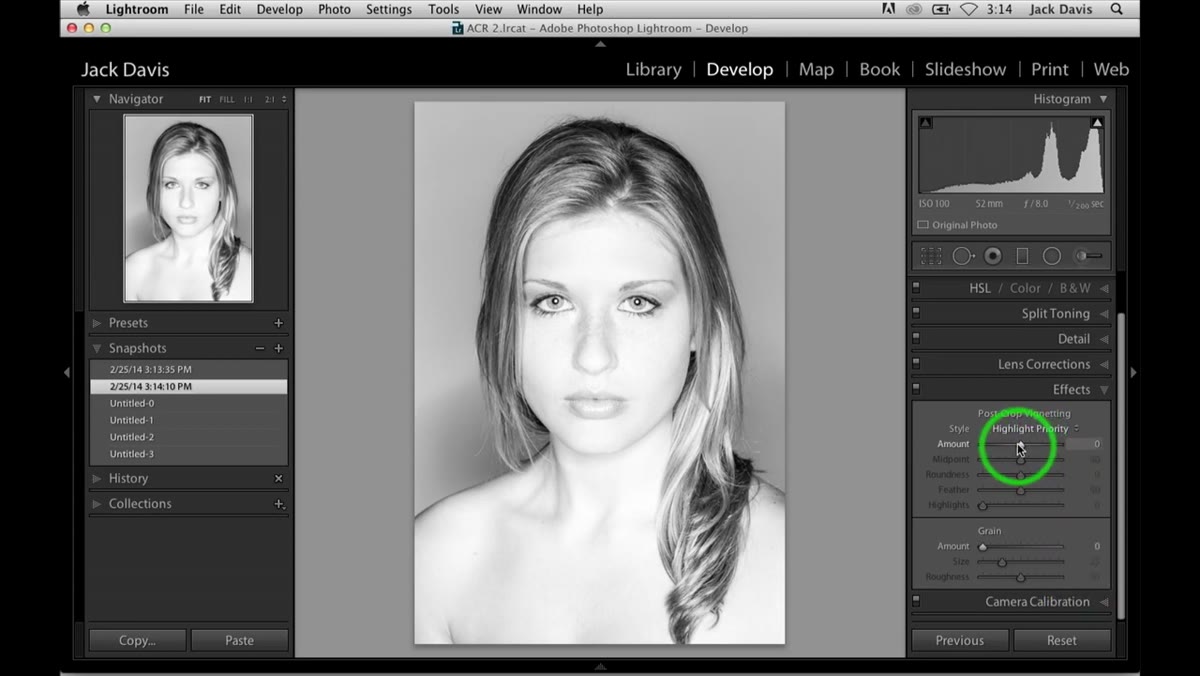Open the Apple menu
The image size is (1200, 676).
pos(83,9)
